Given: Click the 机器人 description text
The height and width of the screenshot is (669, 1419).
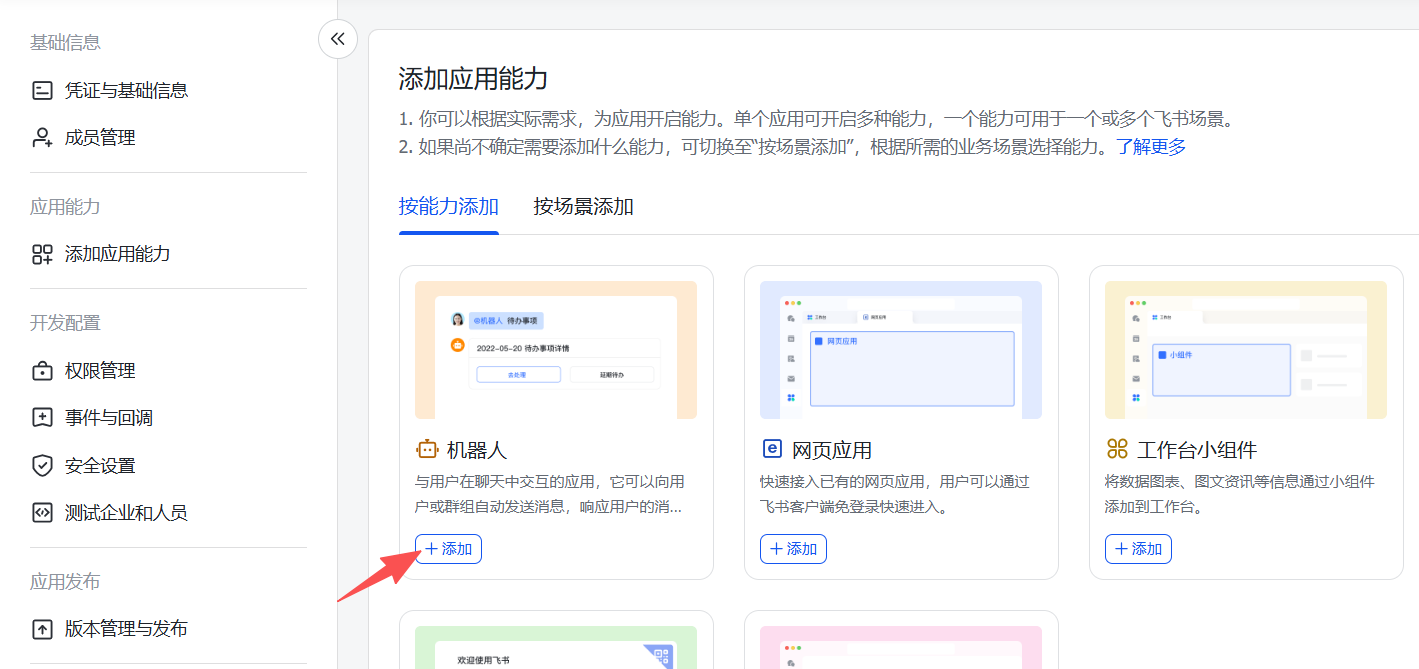Looking at the screenshot, I should (550, 494).
